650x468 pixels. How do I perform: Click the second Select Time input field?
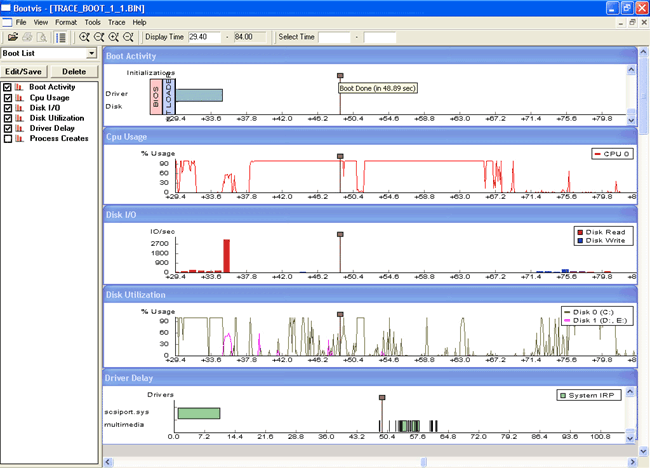coord(379,37)
